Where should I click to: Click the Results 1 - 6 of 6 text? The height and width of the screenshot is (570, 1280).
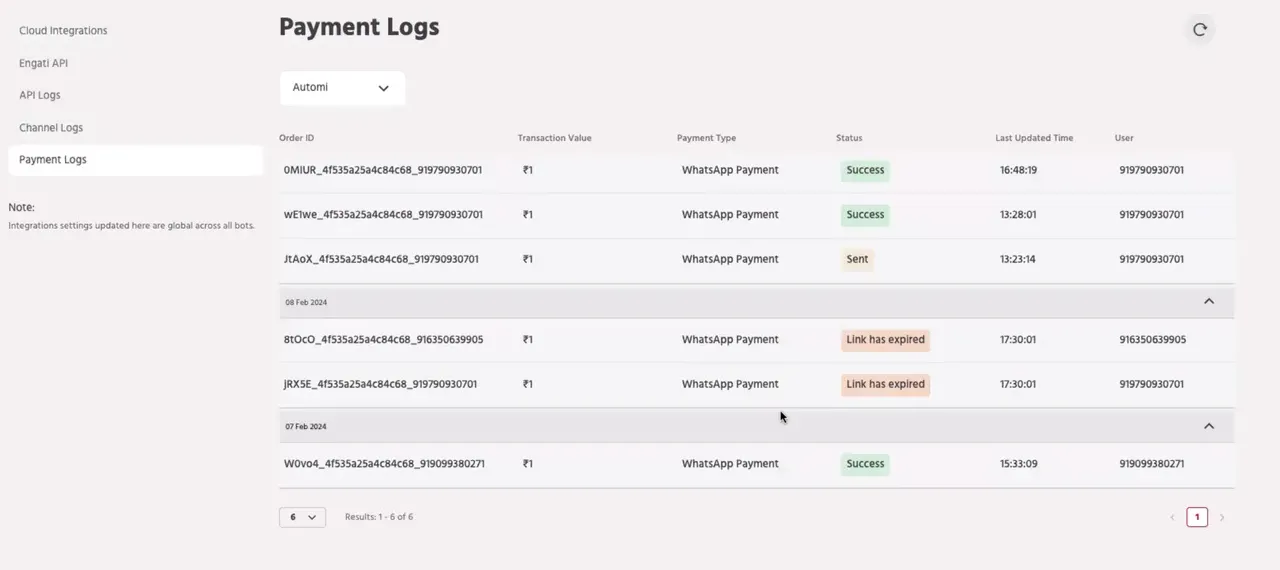[x=379, y=517]
